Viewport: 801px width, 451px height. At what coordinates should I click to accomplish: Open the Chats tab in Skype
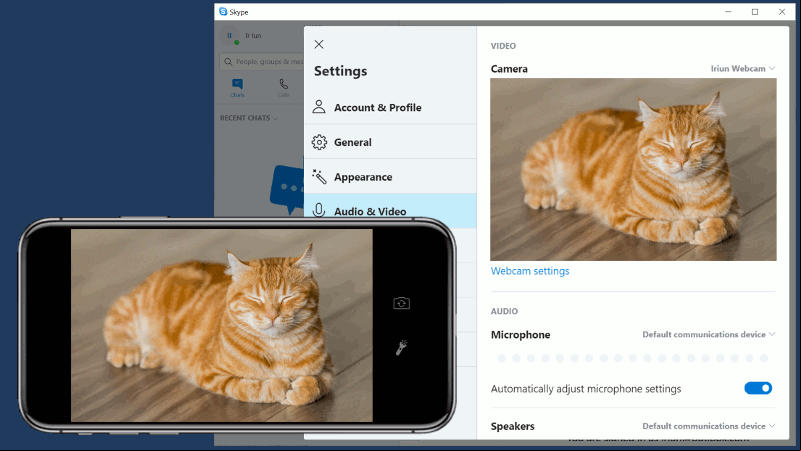(238, 88)
